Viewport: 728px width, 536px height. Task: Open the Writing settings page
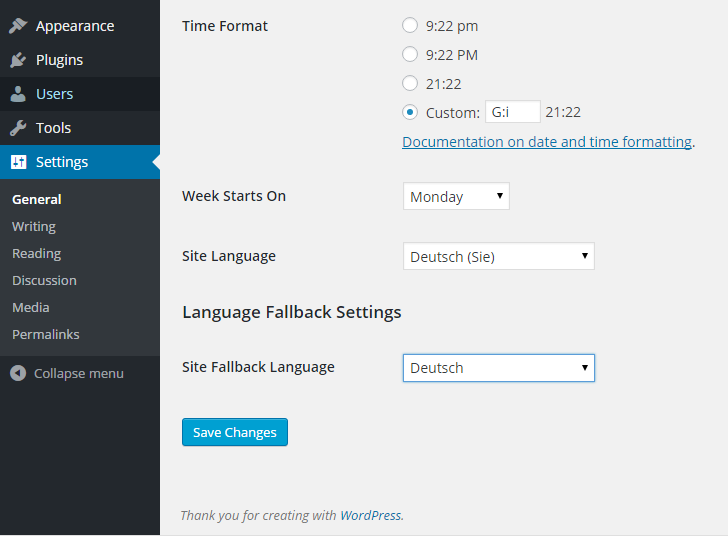click(x=34, y=226)
